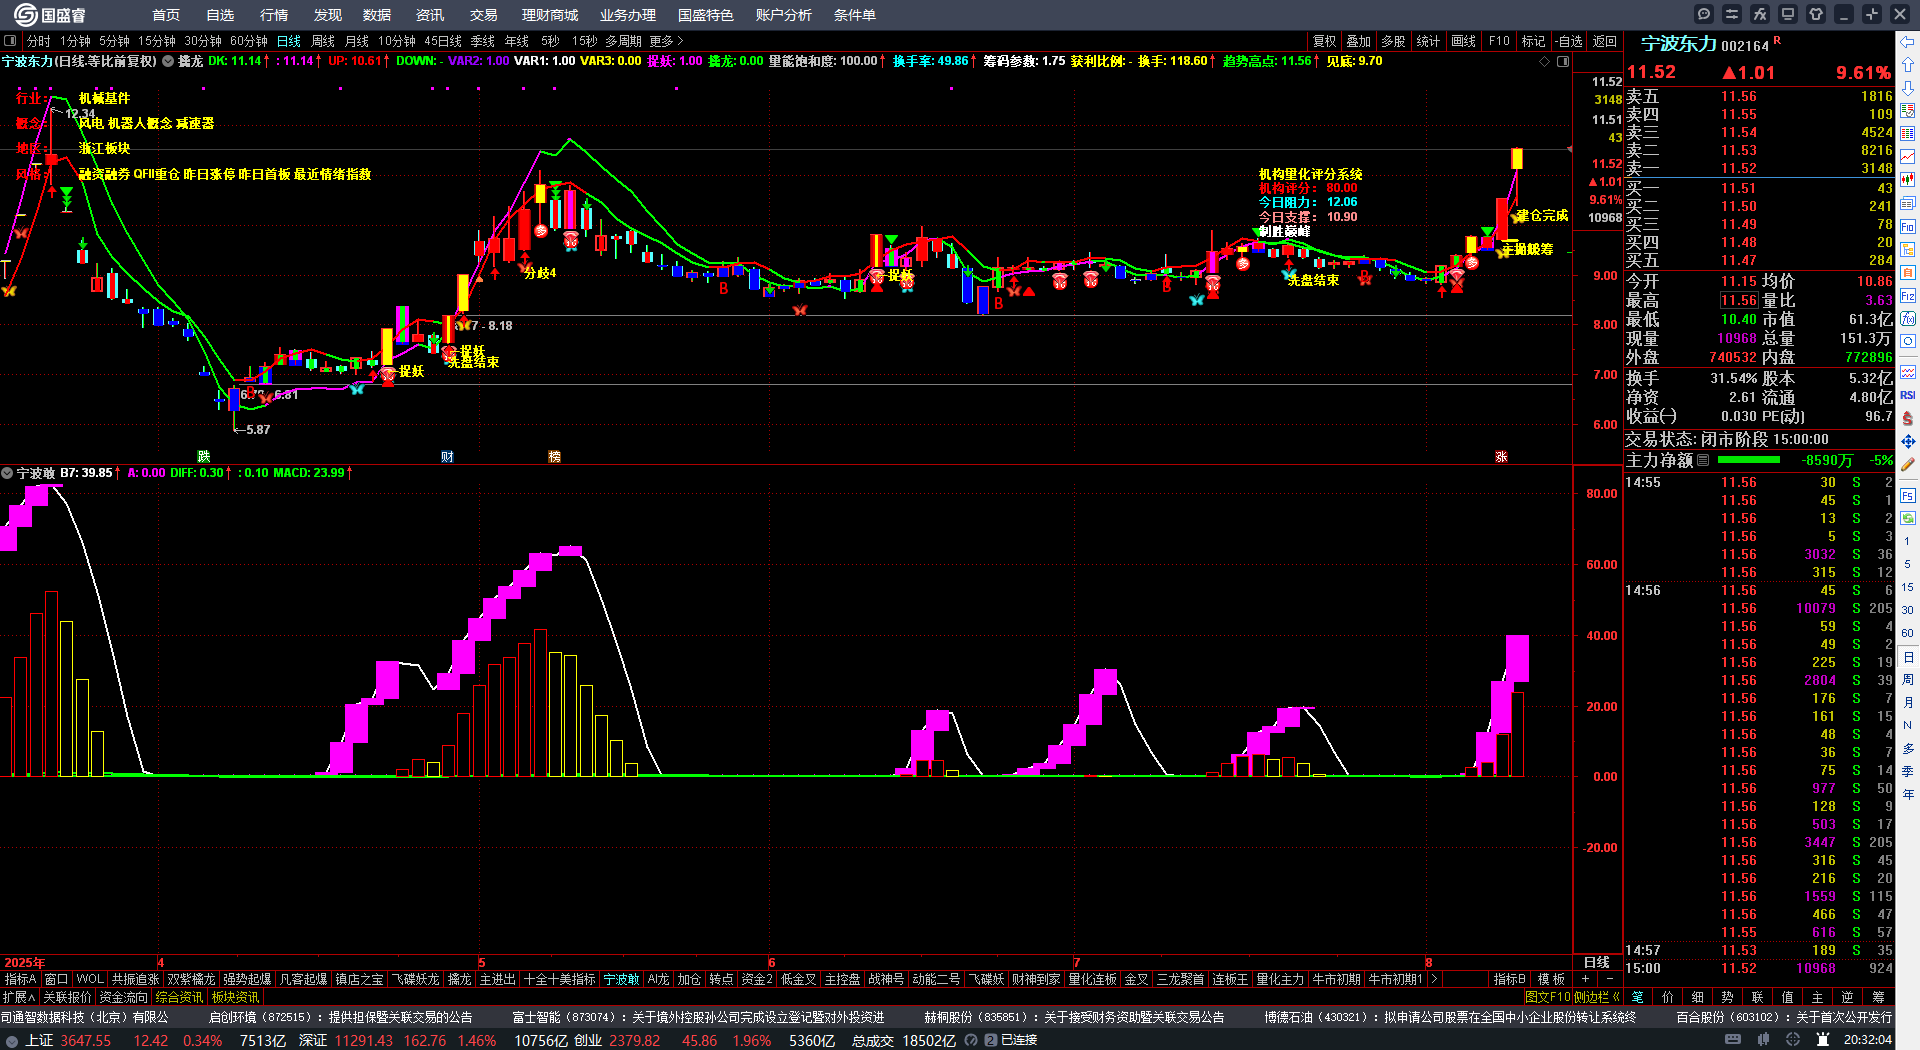The height and width of the screenshot is (1050, 1920).
Task: Click the green refresh icon in sidebar
Action: point(1908,518)
